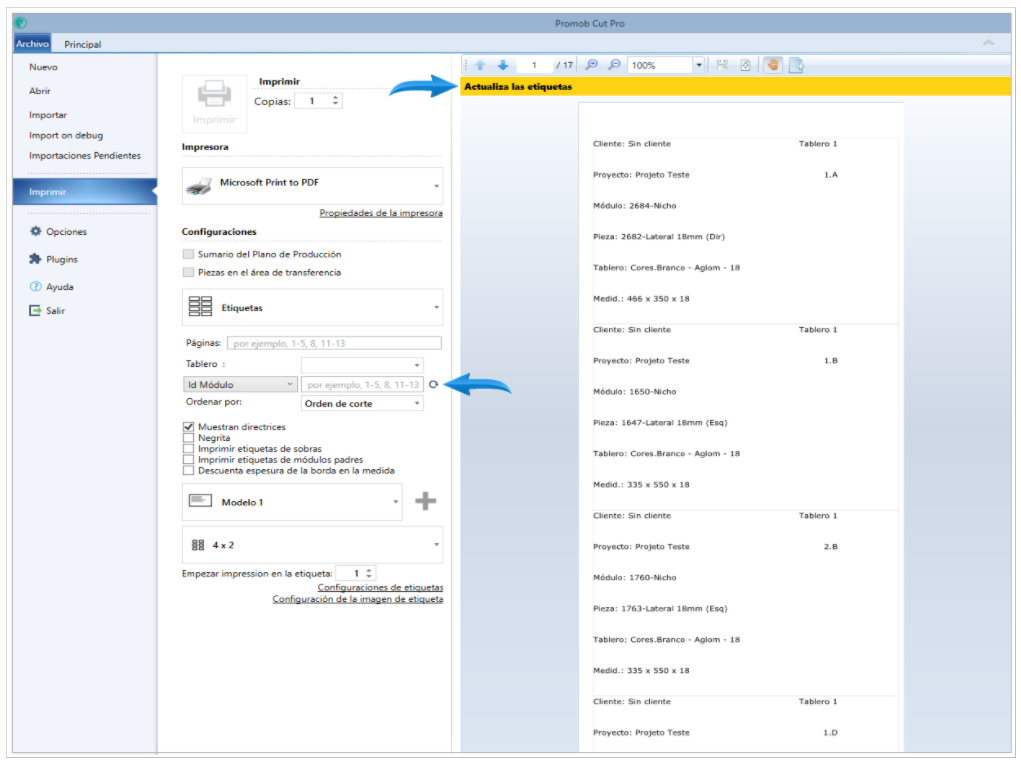The image size is (1021, 762).
Task: Go to previous page with up arrow
Action: pos(480,65)
